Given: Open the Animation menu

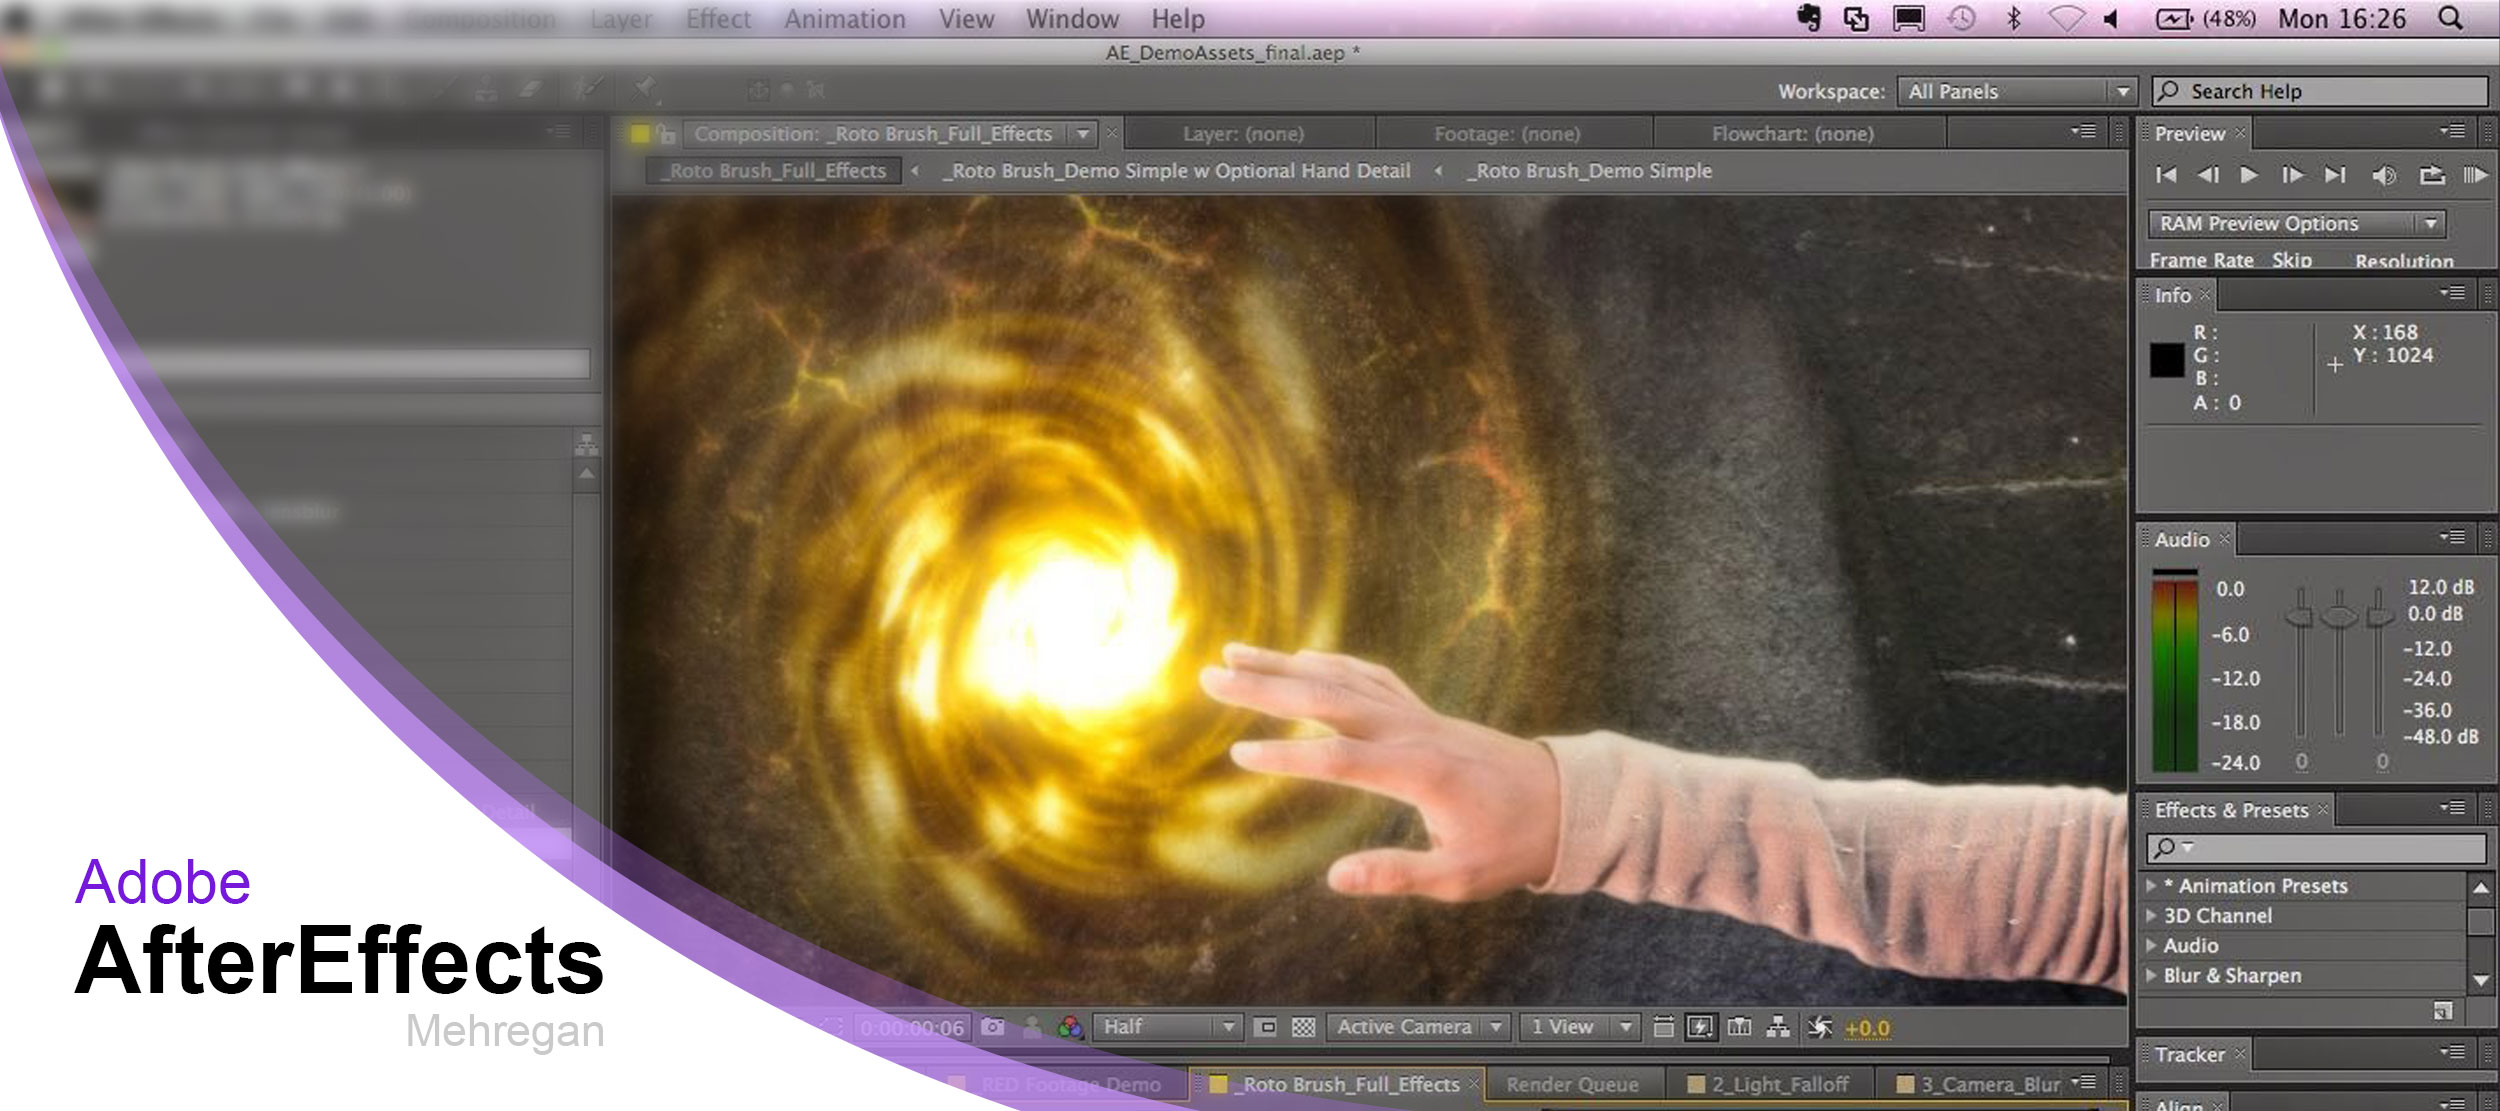Looking at the screenshot, I should [845, 18].
